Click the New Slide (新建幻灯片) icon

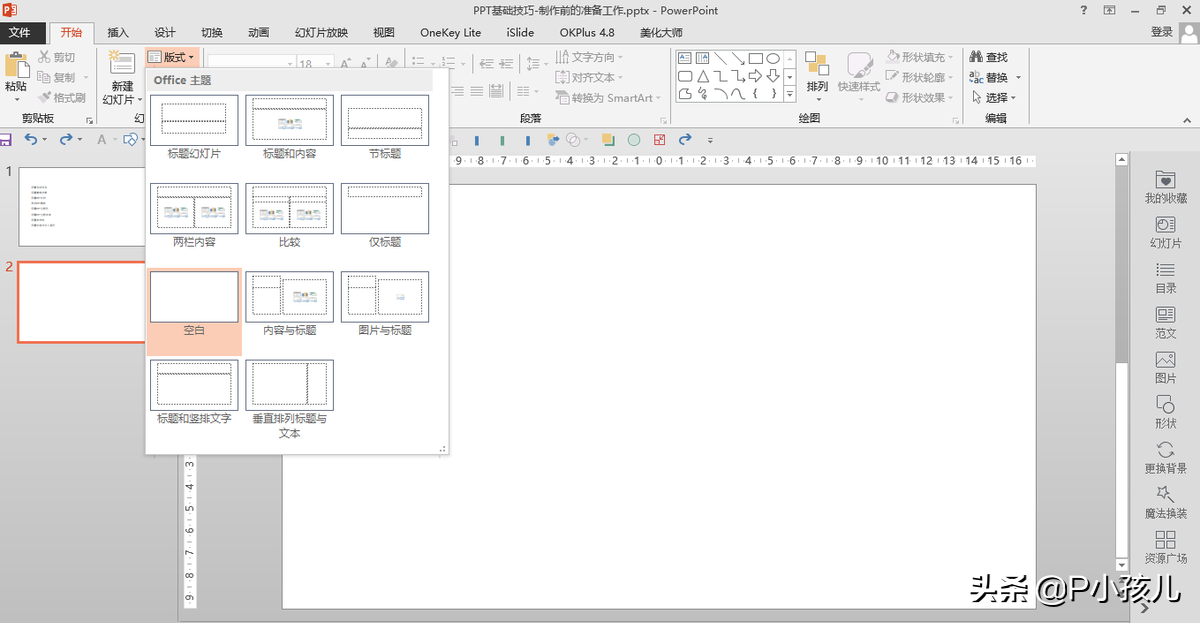point(122,64)
